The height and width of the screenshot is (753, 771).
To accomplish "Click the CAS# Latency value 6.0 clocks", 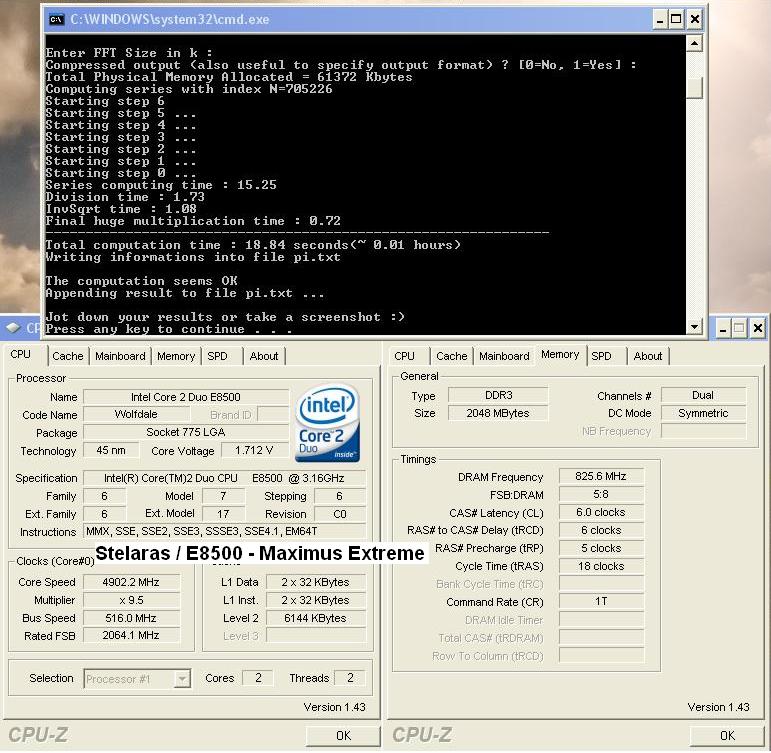I will [x=601, y=512].
